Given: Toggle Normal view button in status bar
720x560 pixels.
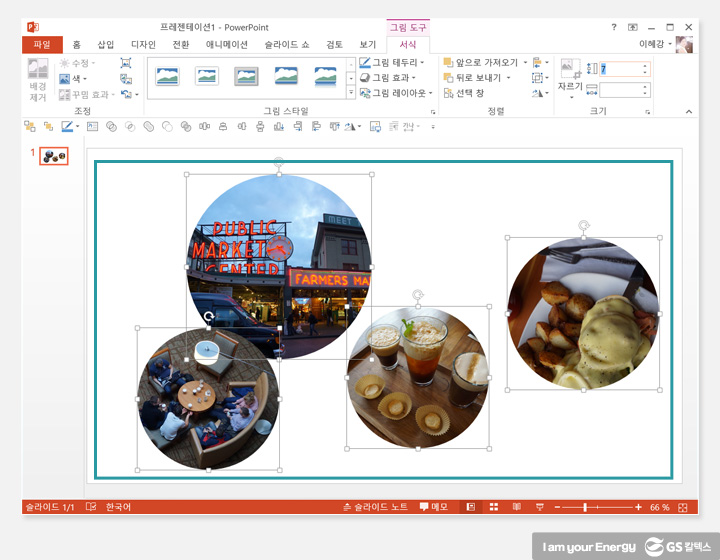Looking at the screenshot, I should (x=471, y=508).
